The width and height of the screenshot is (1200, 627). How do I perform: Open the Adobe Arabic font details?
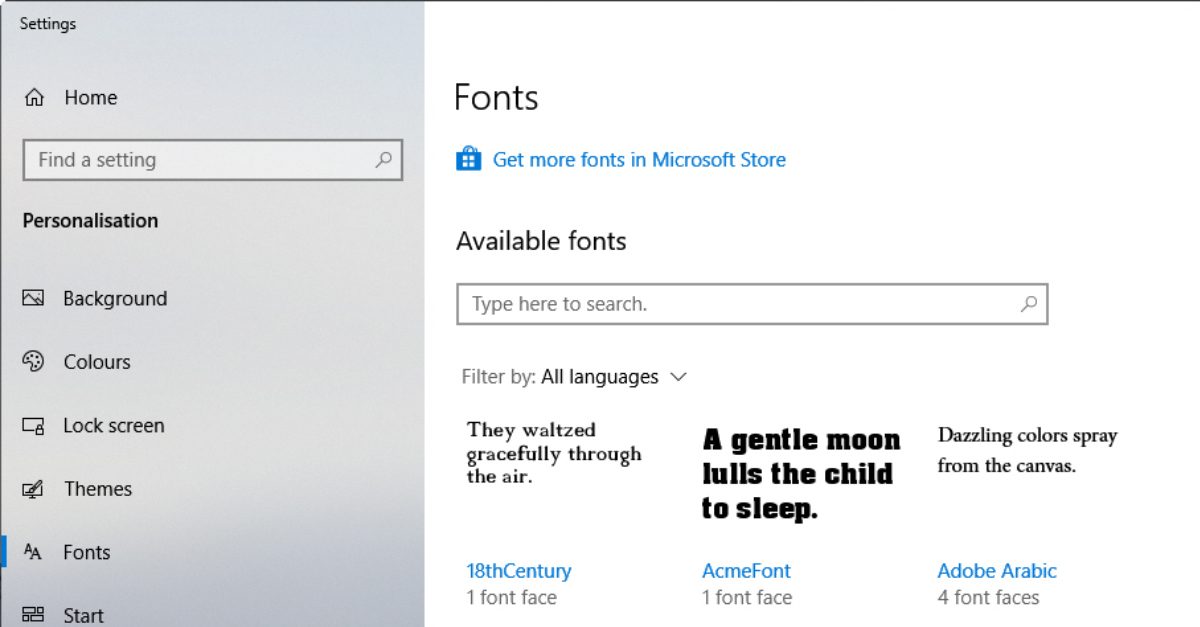tap(996, 570)
